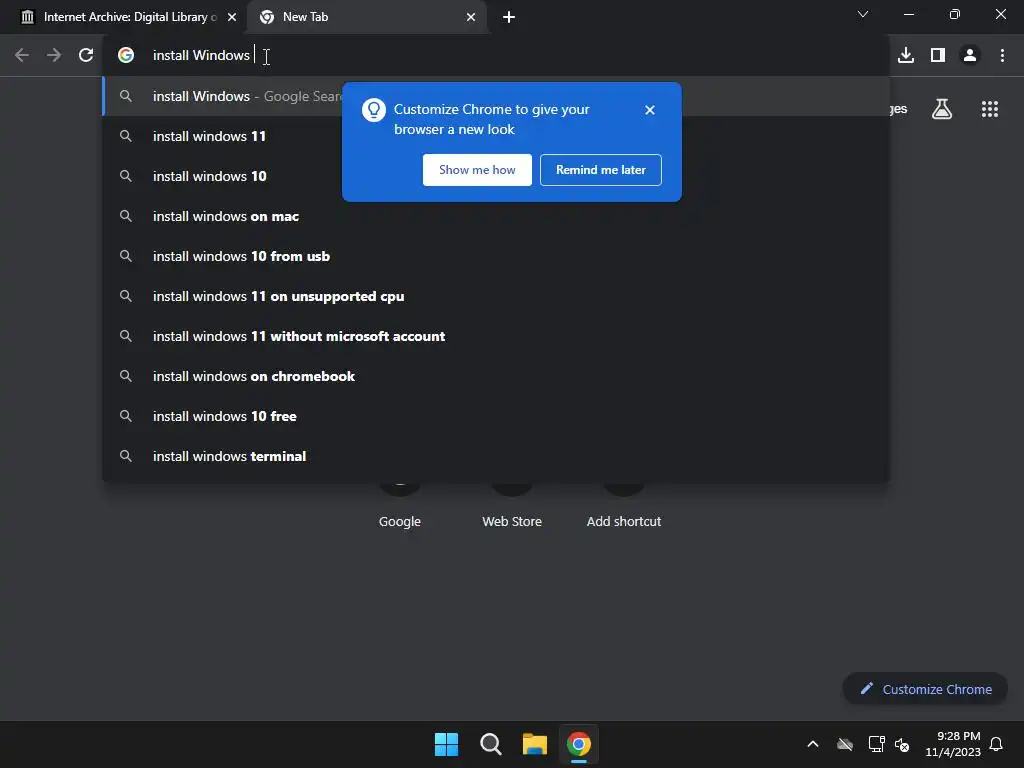Click Chrome icon in taskbar
1024x768 pixels.
(x=579, y=744)
